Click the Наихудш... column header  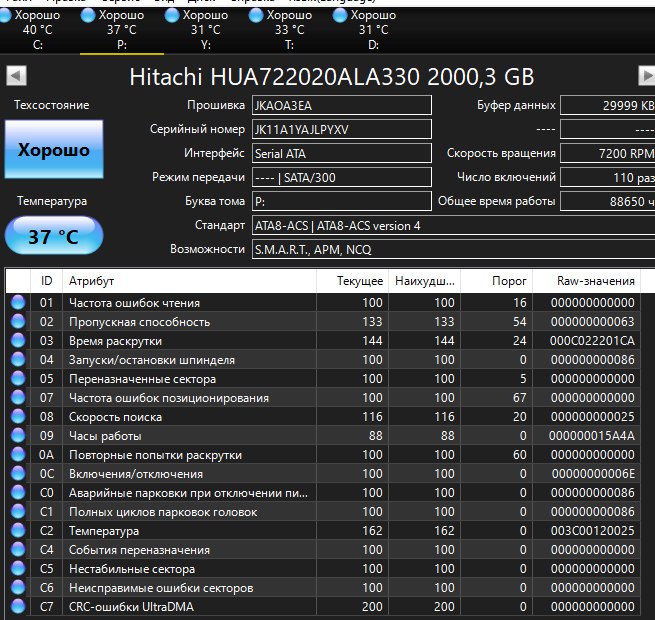click(424, 281)
